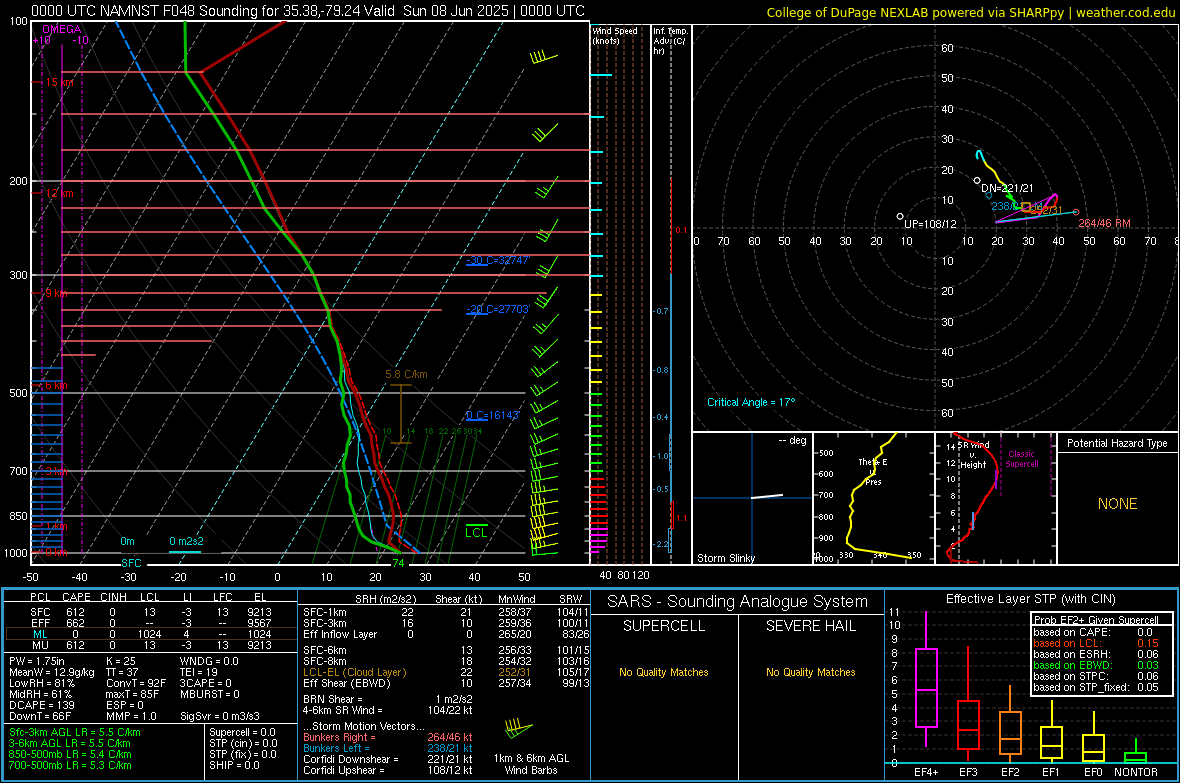Click the orange mean-wind square on hodograph
1180x783 pixels.
click(x=1026, y=206)
